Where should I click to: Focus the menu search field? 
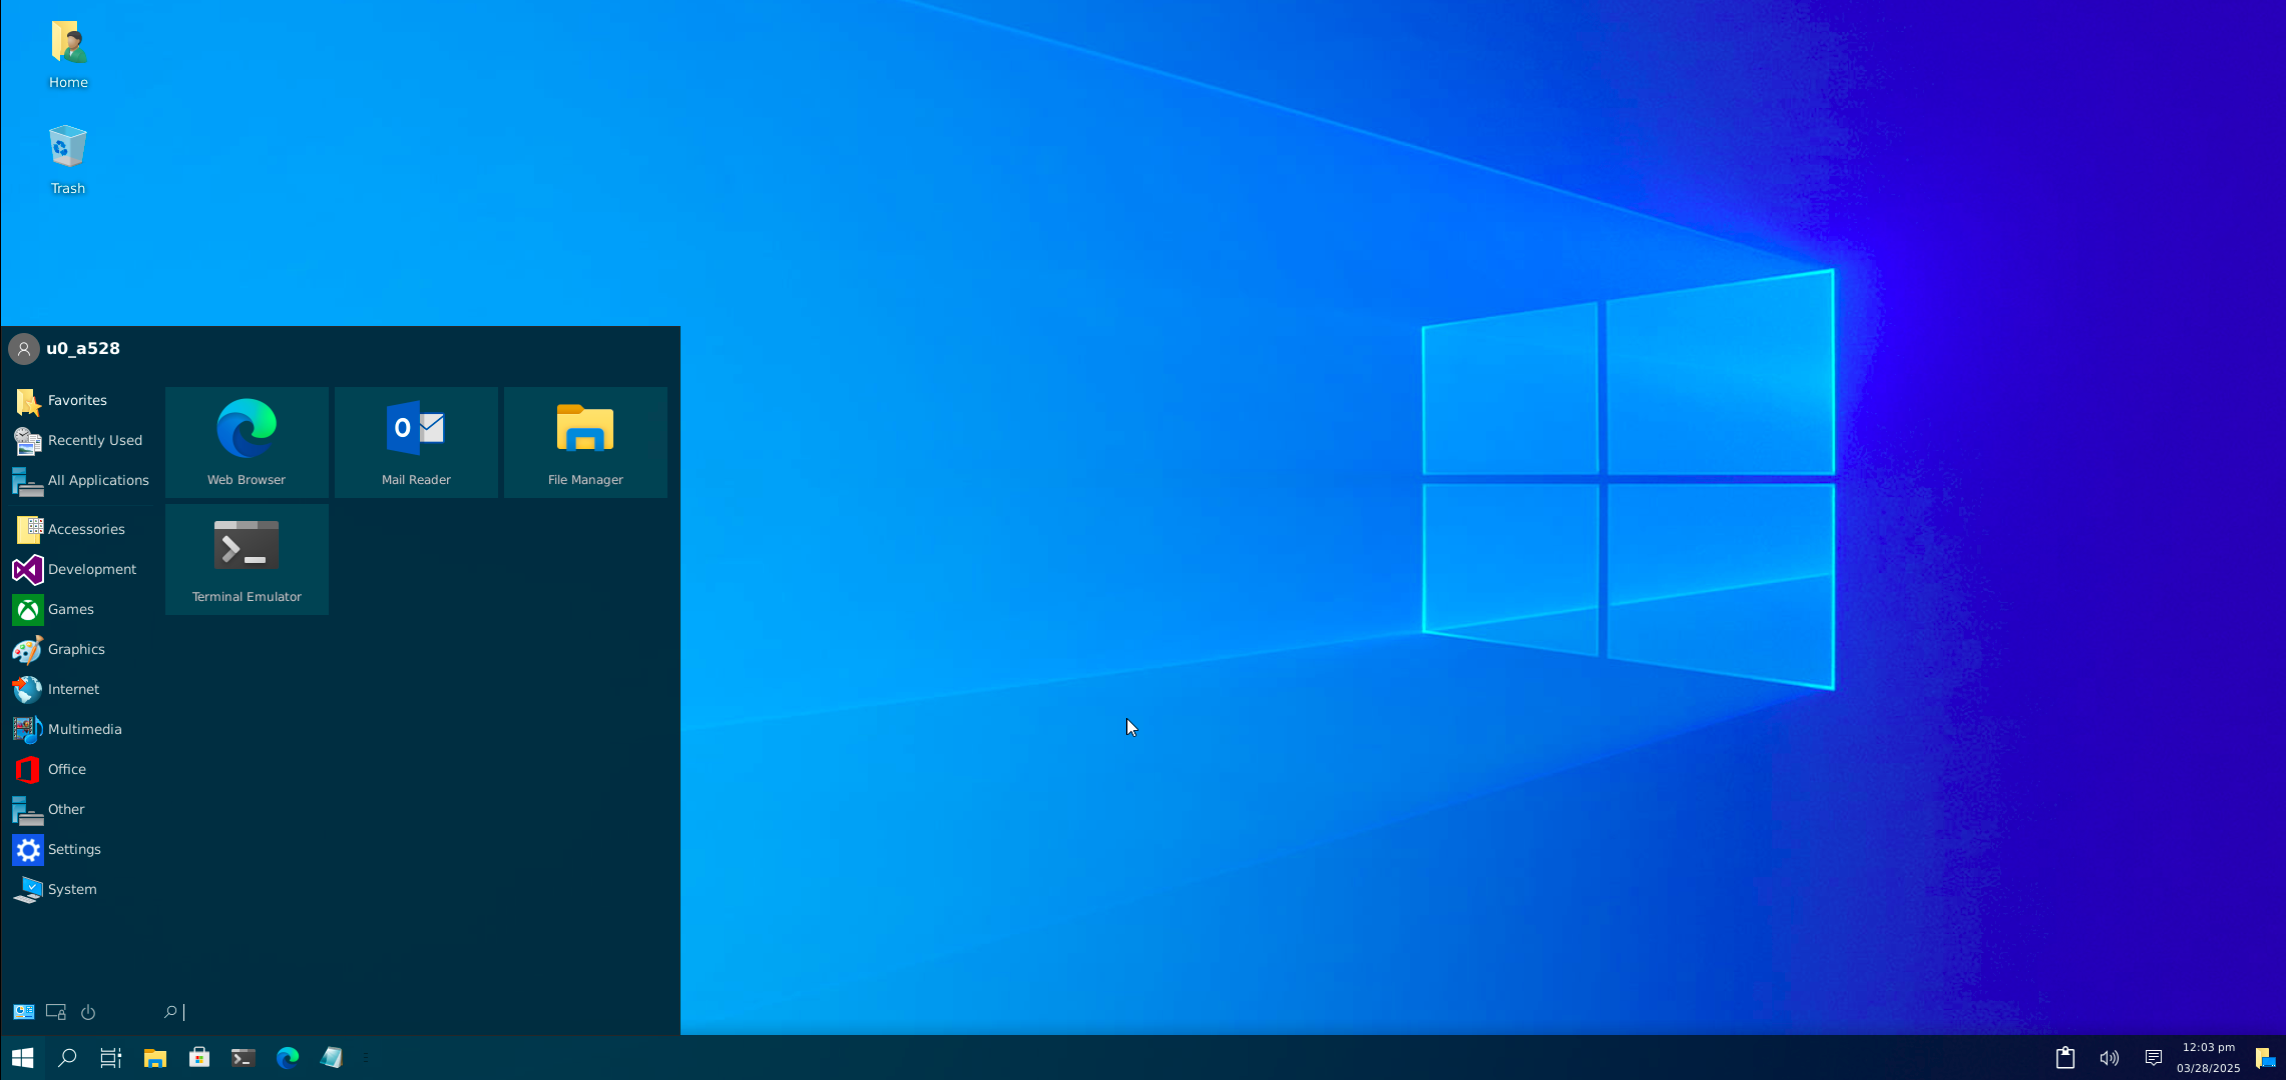[x=415, y=1012]
